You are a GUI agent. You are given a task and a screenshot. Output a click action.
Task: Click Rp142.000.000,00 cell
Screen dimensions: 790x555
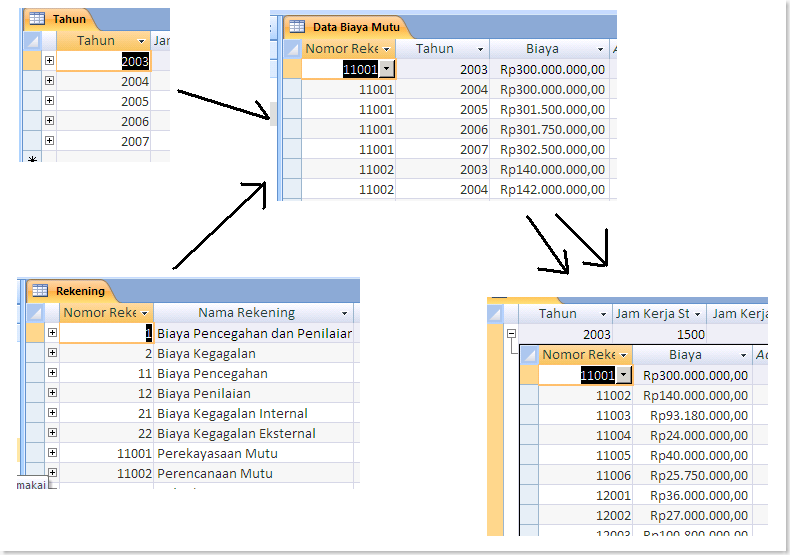coord(549,189)
